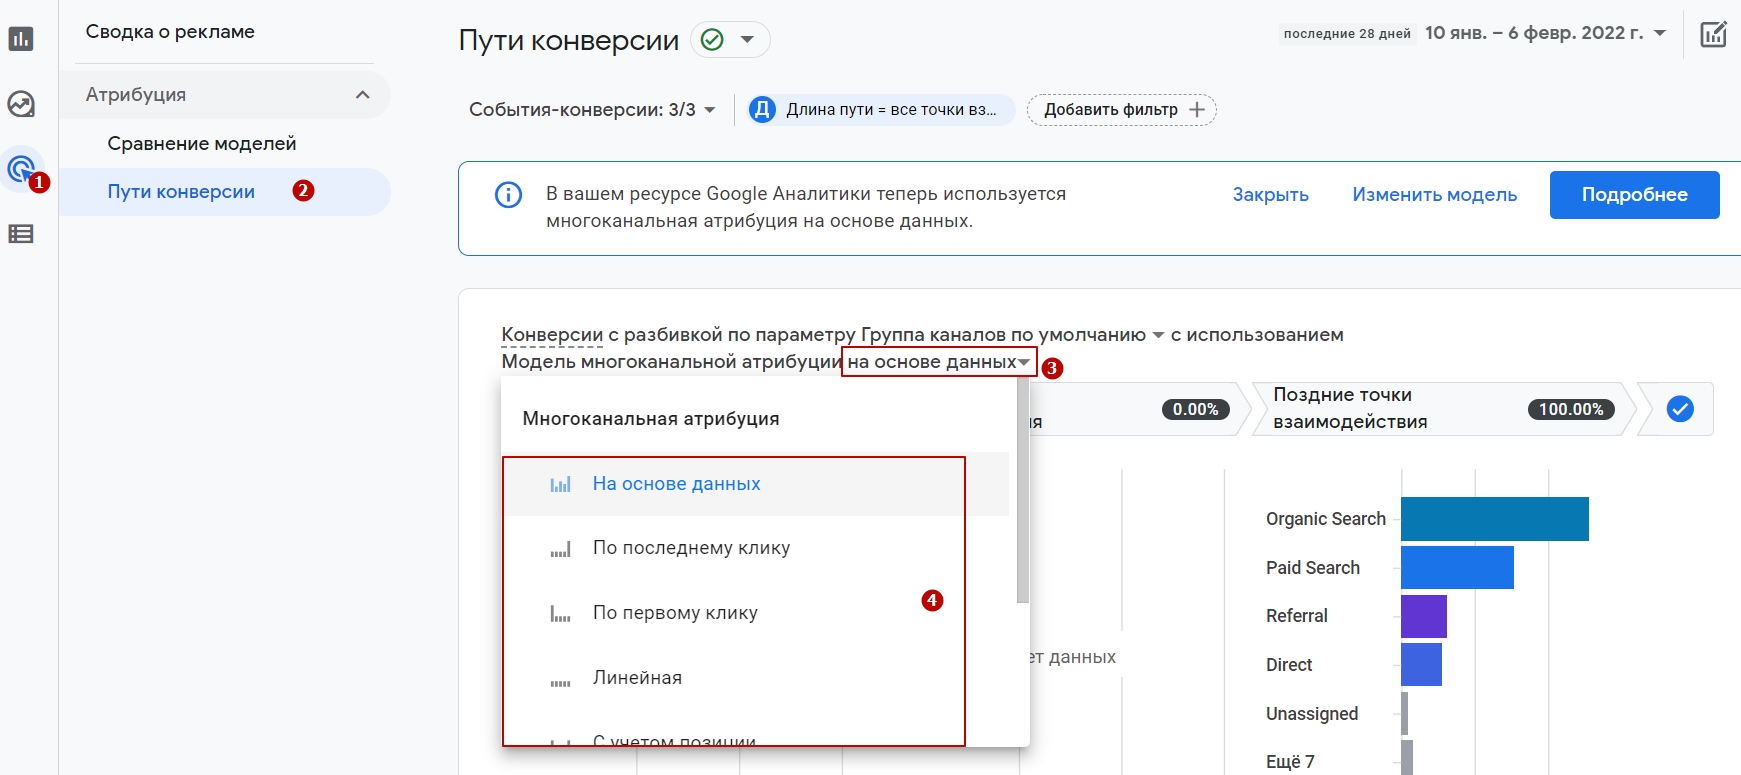Open the на основе данных model dropdown
1741x775 pixels.
click(x=939, y=362)
